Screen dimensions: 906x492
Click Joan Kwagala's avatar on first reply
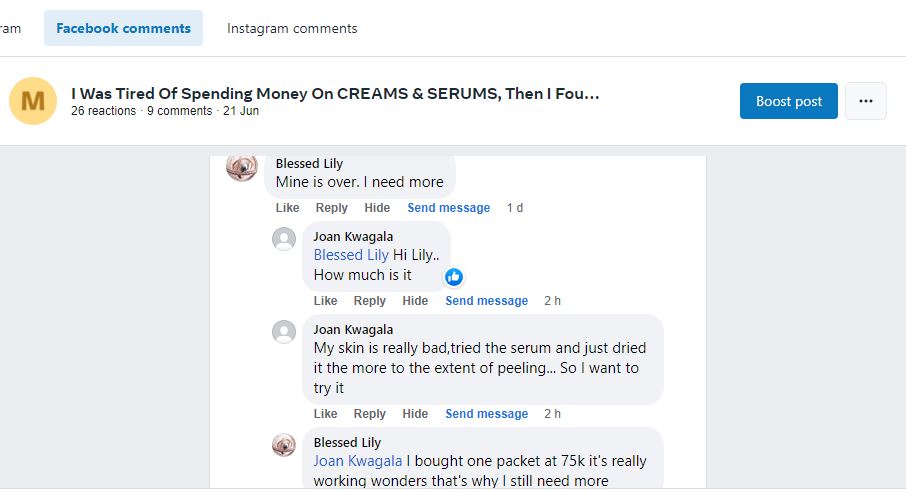pyautogui.click(x=284, y=239)
